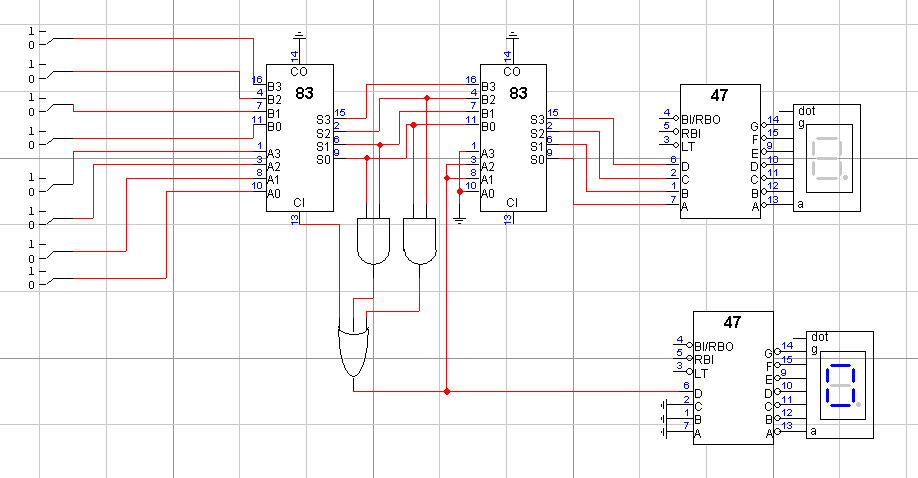Click the S3 pin 15 of second adder

553,115
